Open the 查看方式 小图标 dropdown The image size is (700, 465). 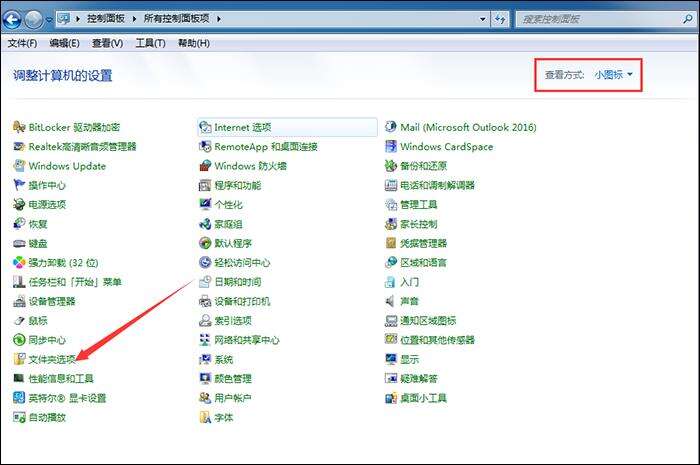point(613,75)
